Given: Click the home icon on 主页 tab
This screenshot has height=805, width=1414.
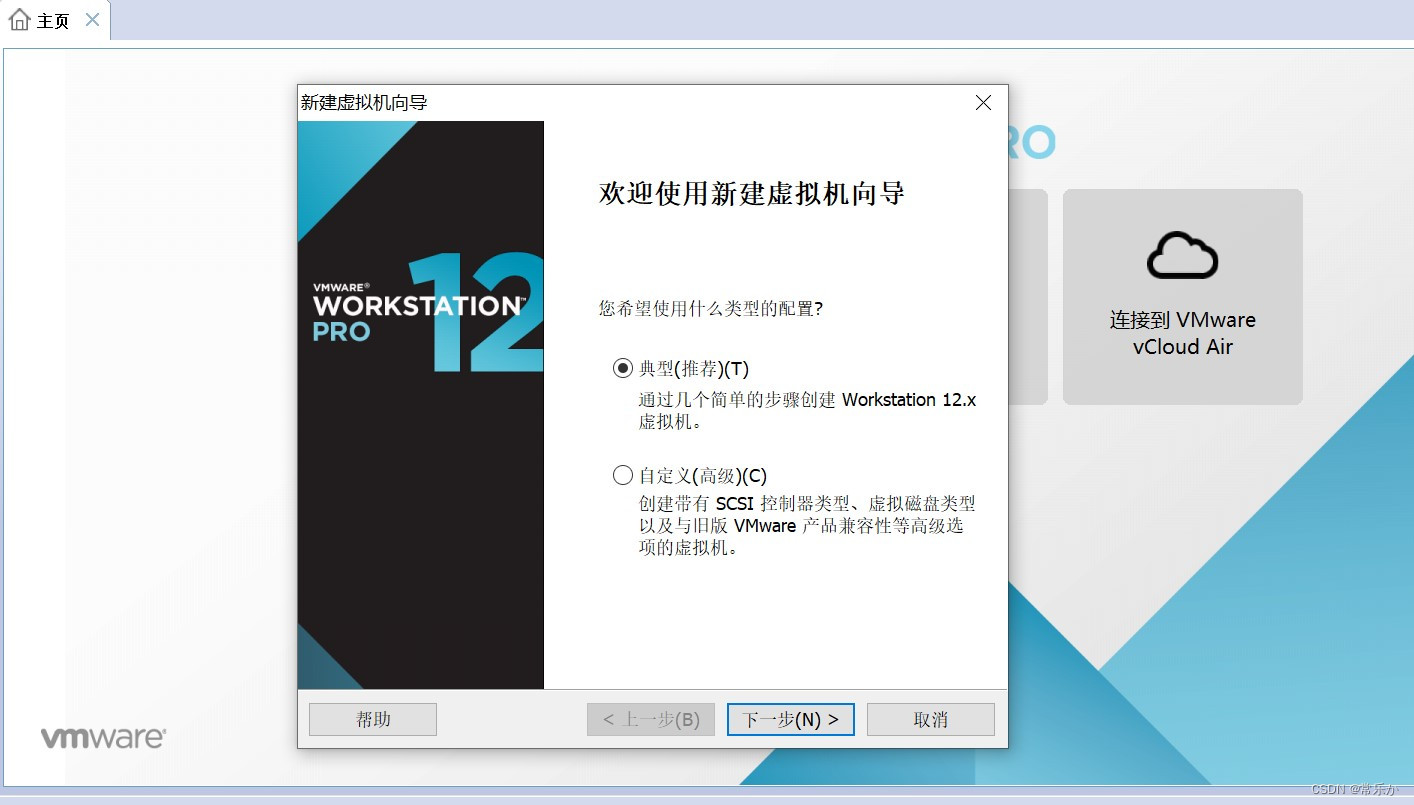Looking at the screenshot, I should point(19,20).
